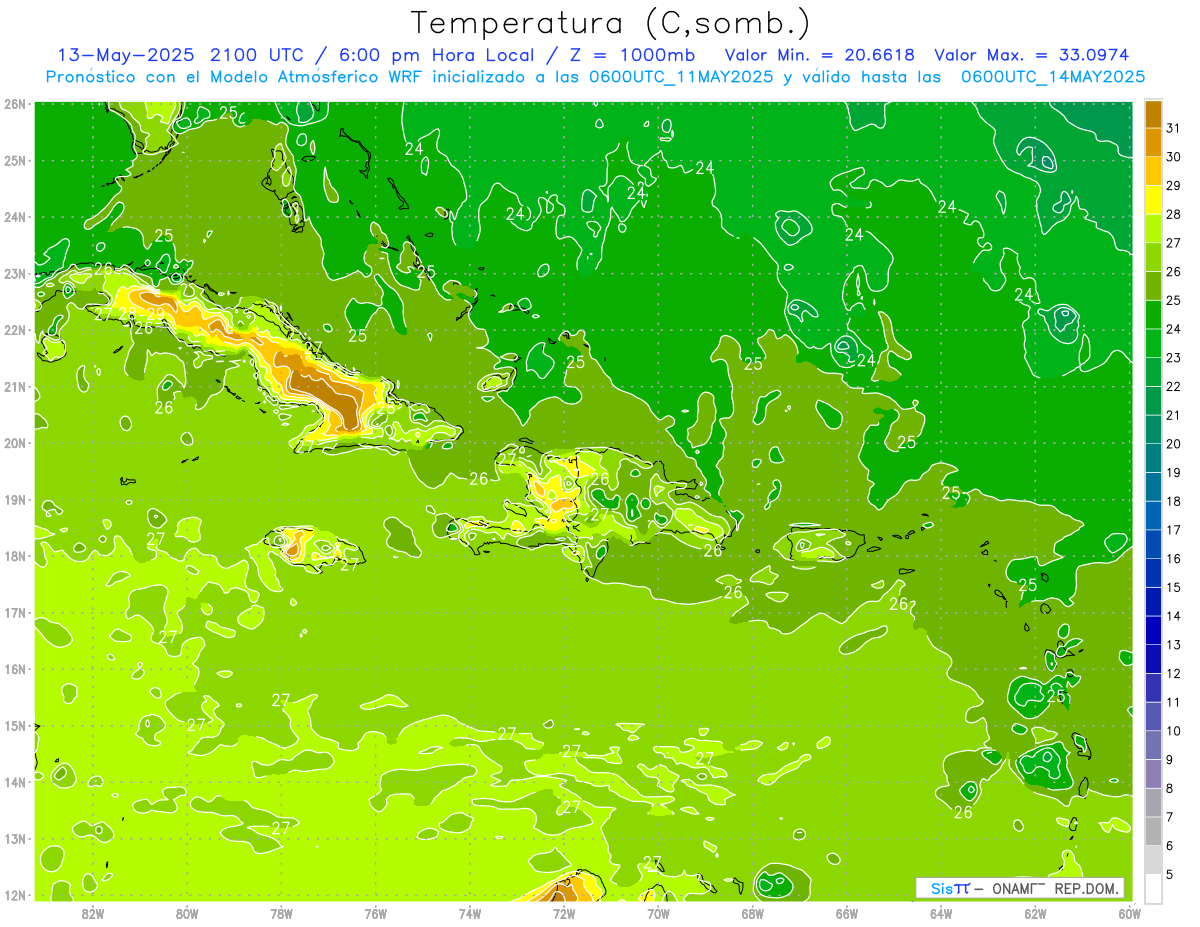Viewport: 1200px width, 927px height.
Task: Click the latitude label '13N'
Action: click(x=15, y=838)
